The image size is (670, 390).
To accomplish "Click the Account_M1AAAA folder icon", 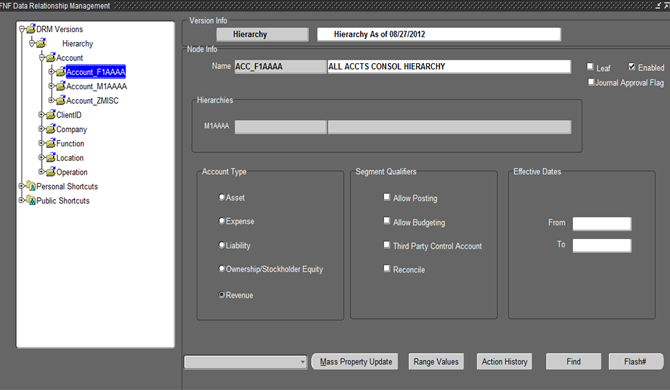I will [x=61, y=86].
